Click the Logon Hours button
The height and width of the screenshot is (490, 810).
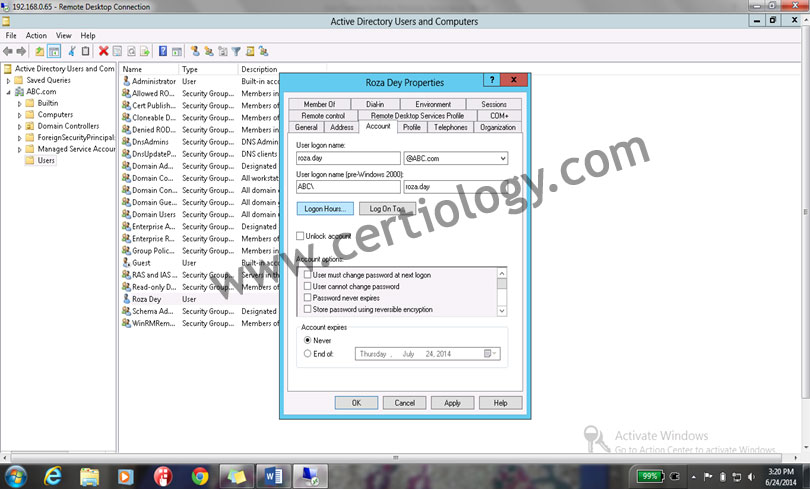point(325,209)
